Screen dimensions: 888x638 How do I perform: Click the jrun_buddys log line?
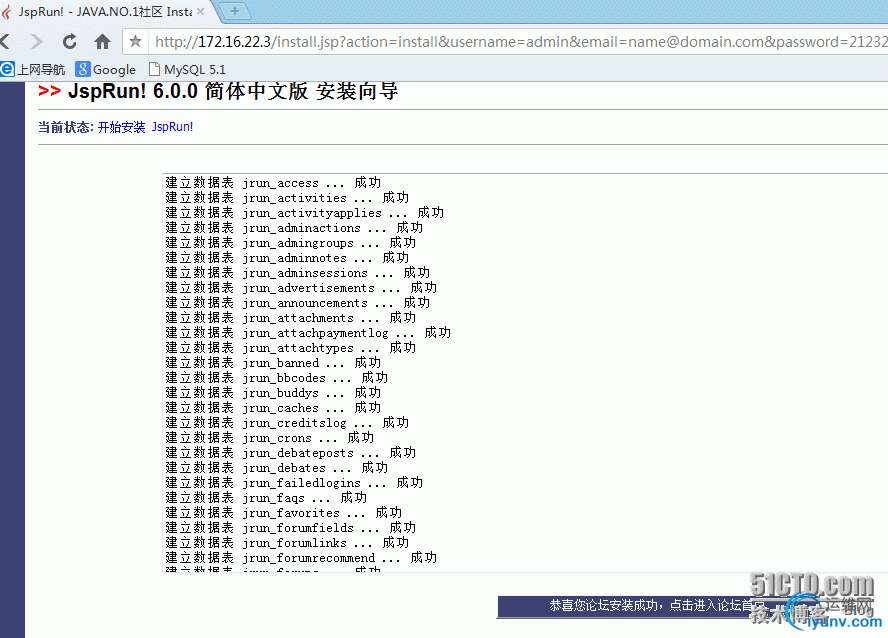pos(273,393)
